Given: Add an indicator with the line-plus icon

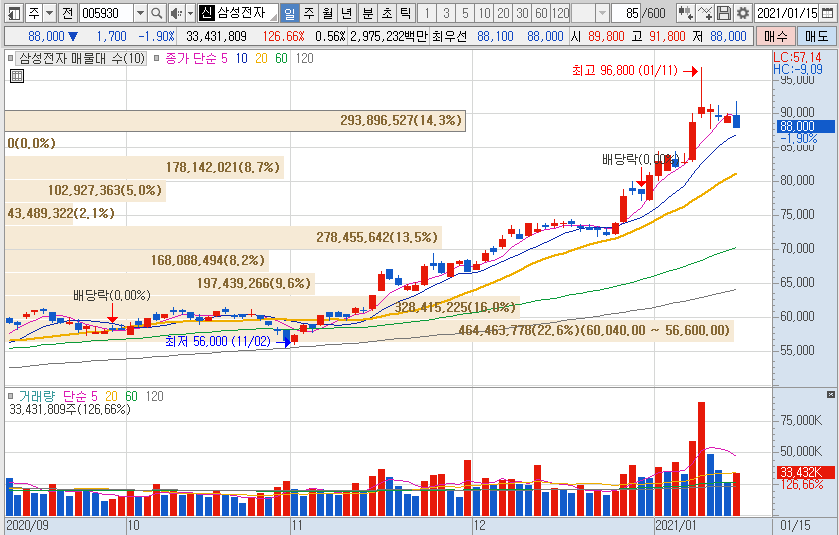Looking at the screenshot, I should point(705,13).
